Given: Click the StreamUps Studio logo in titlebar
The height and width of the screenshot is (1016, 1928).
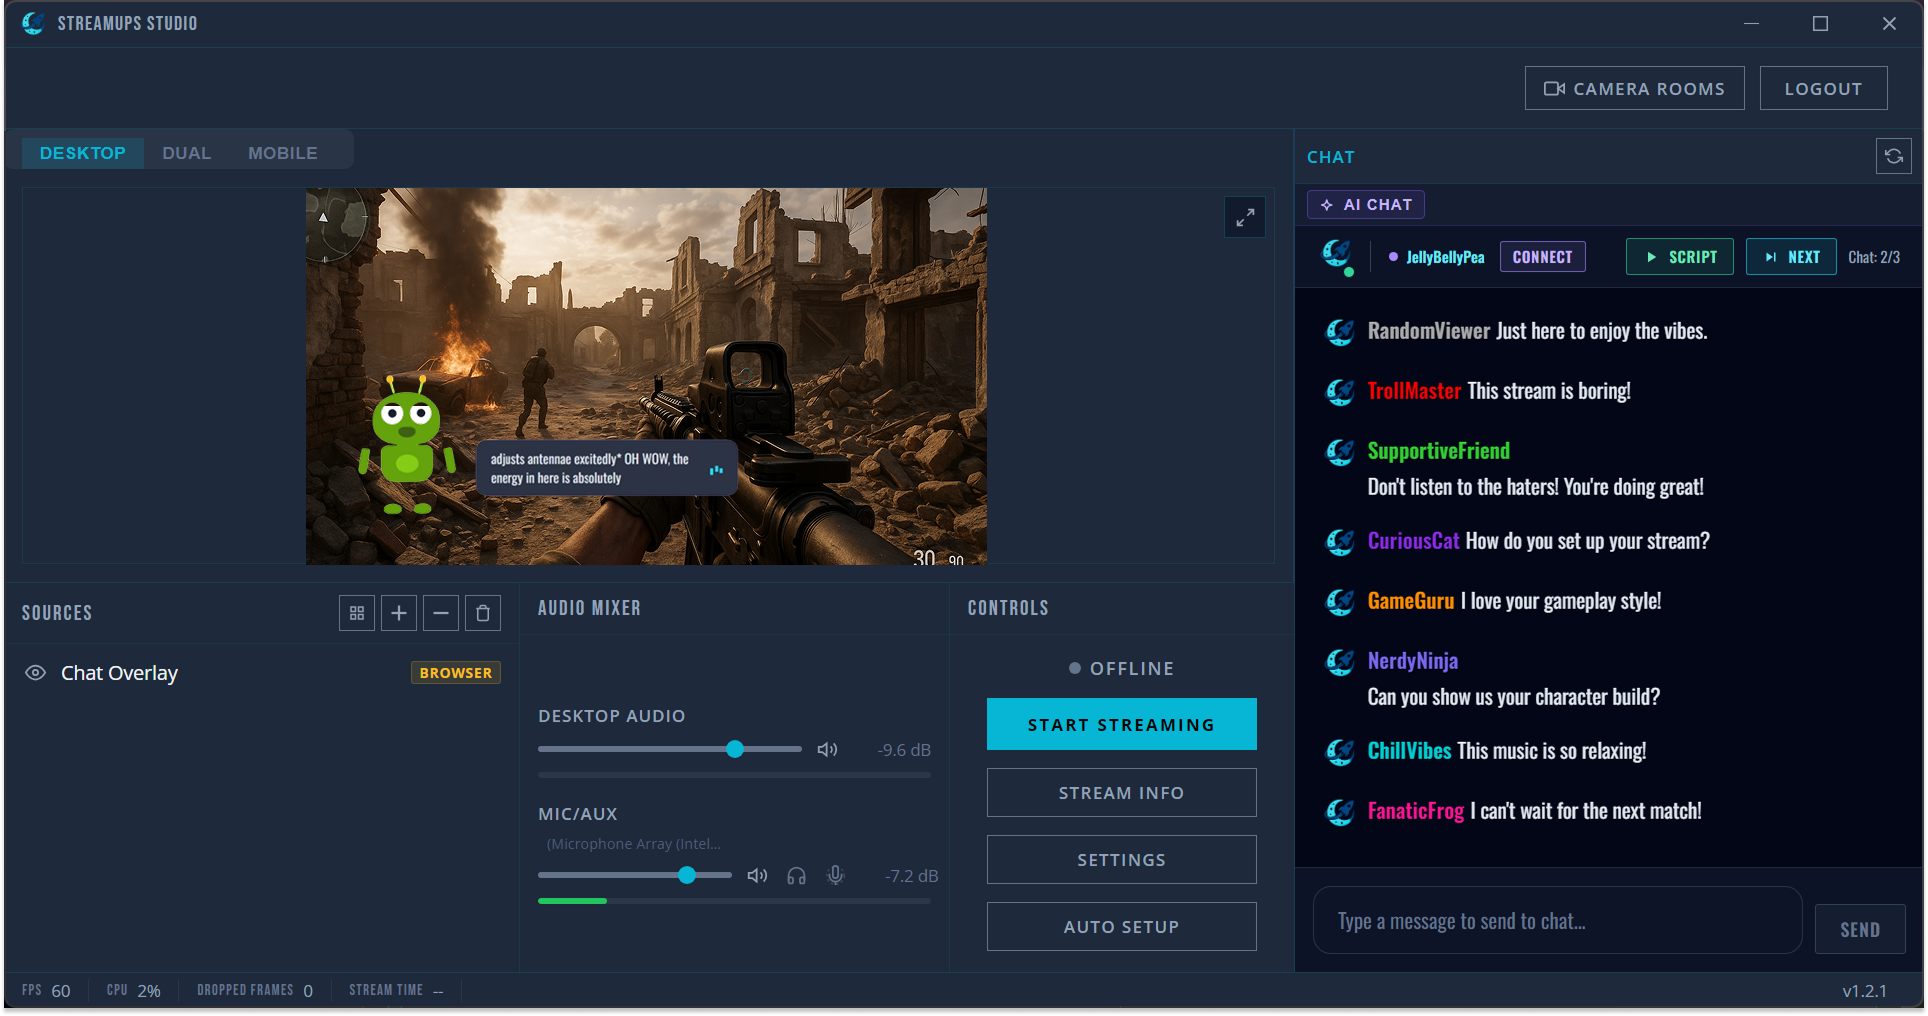Looking at the screenshot, I should [33, 23].
